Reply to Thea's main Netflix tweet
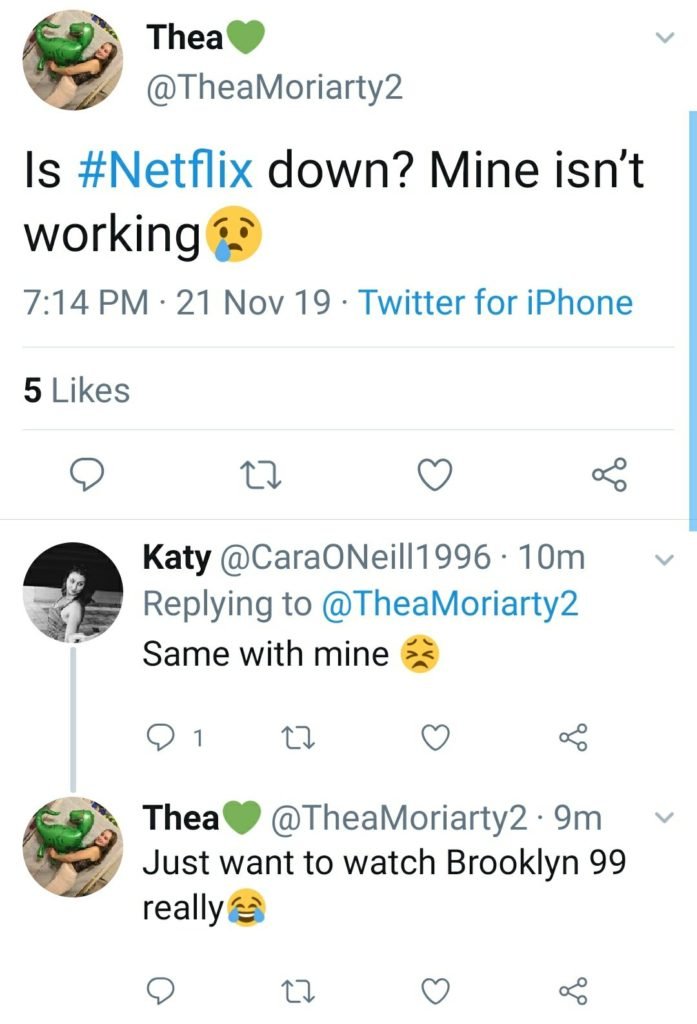This screenshot has height=1024, width=697. click(x=88, y=475)
